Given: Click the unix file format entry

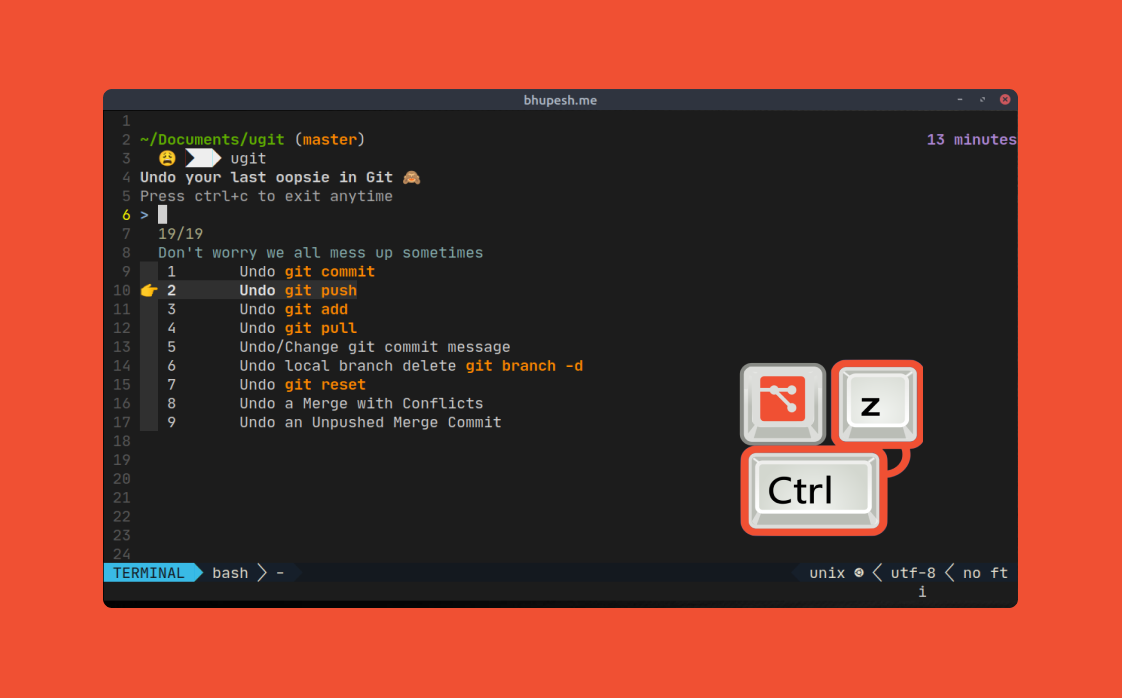Looking at the screenshot, I should [827, 573].
